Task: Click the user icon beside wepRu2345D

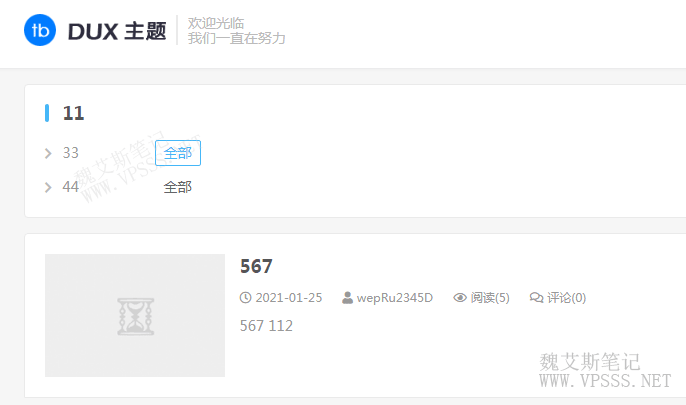Action: (x=347, y=298)
